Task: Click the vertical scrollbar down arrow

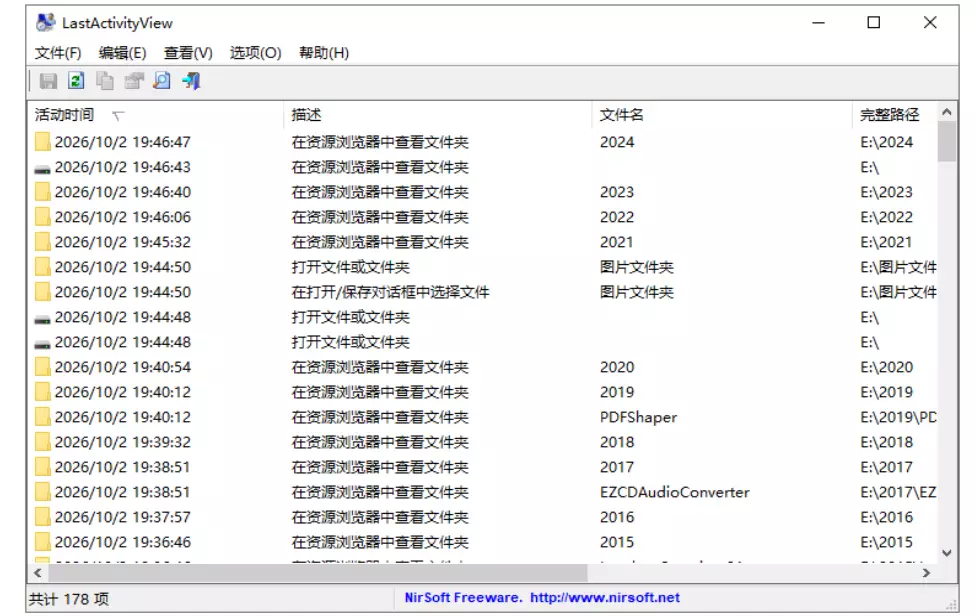Action: tap(946, 553)
